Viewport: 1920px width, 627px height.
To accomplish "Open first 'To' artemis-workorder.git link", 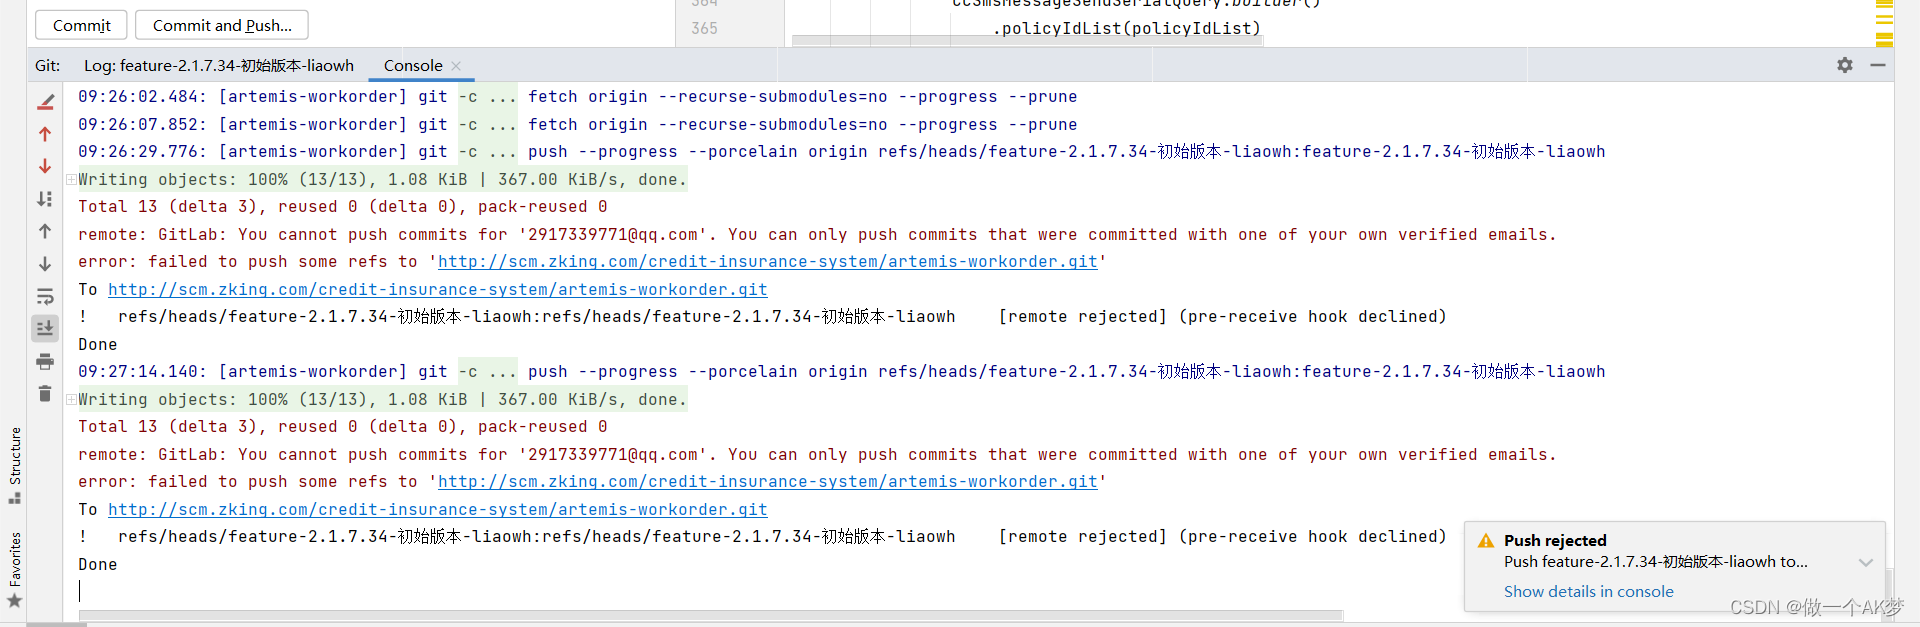I will [x=438, y=290].
